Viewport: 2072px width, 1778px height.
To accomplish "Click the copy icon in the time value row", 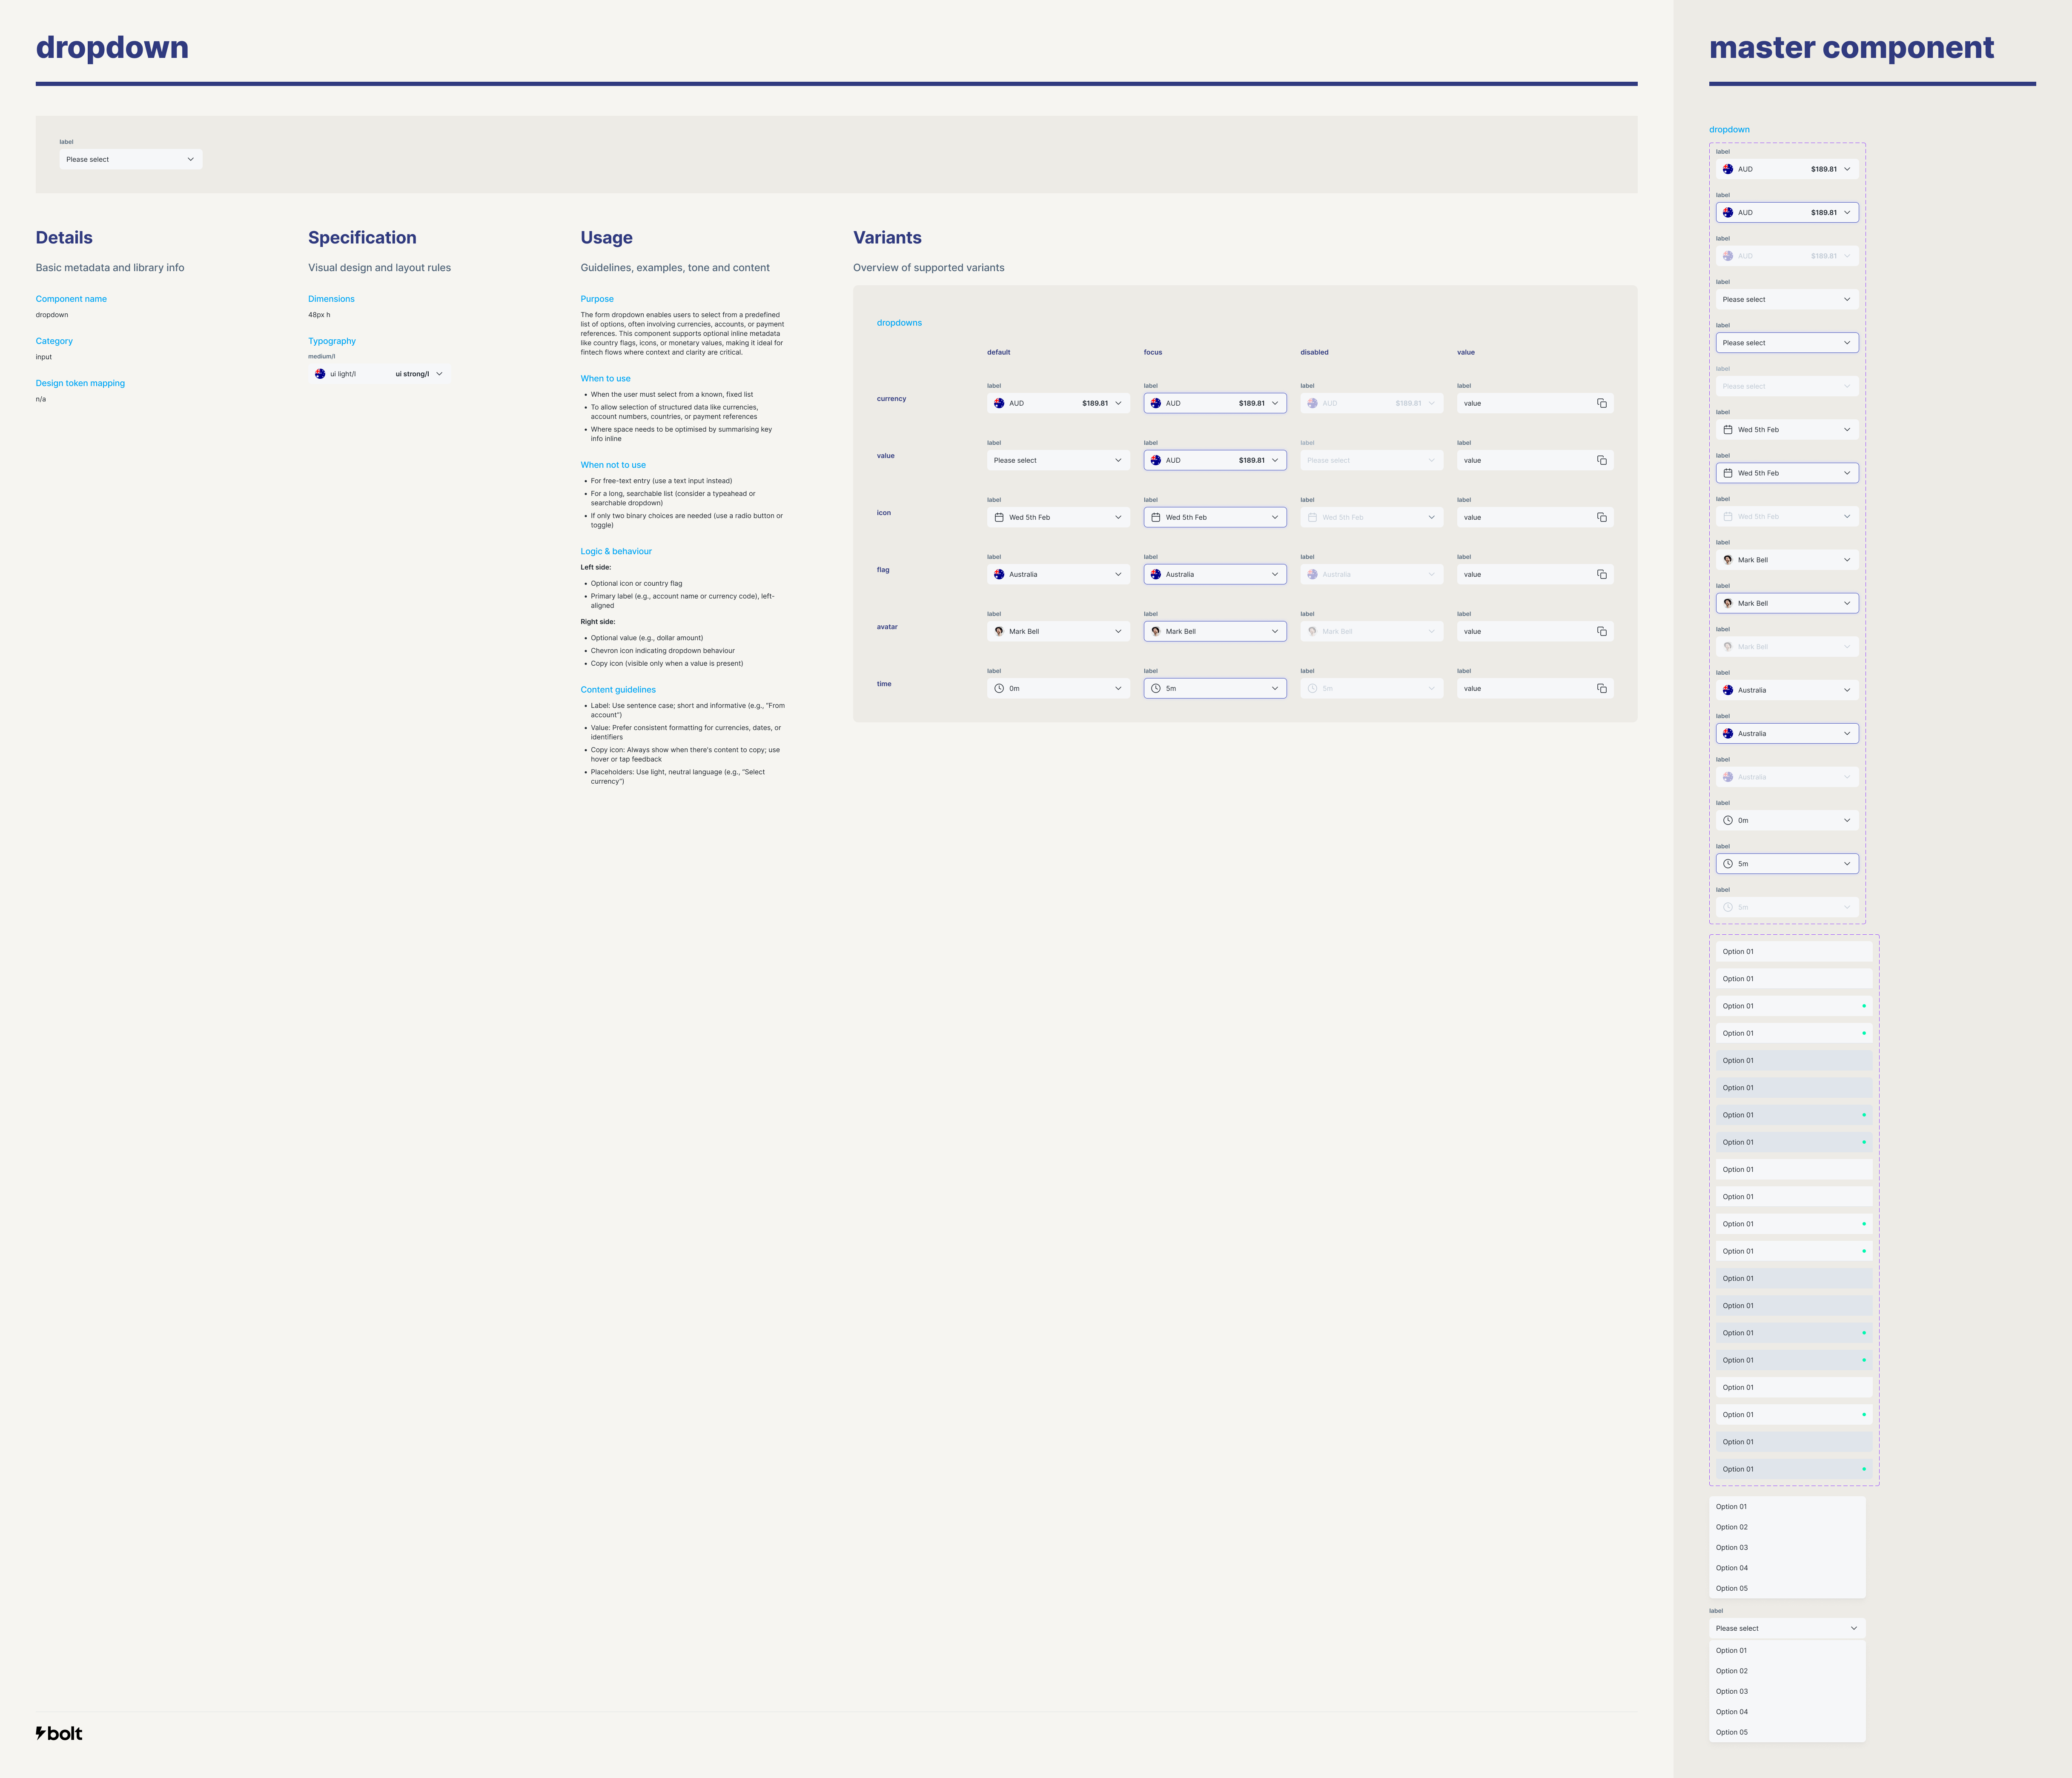I will pyautogui.click(x=1602, y=688).
